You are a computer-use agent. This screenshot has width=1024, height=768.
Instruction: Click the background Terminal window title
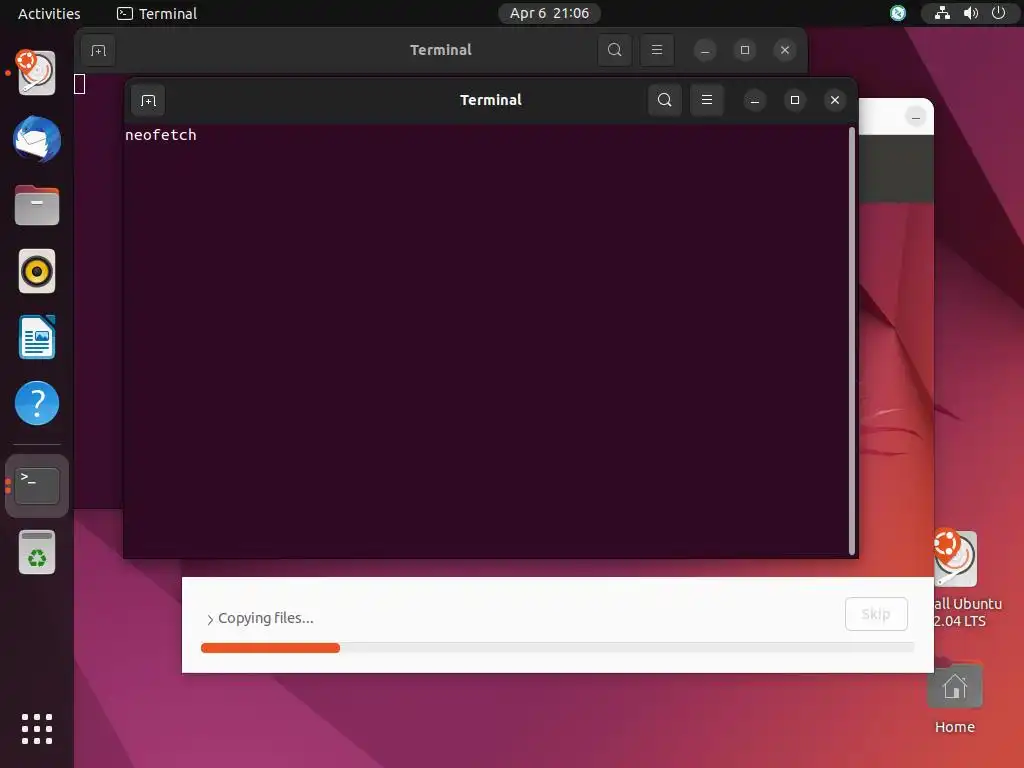[x=441, y=50]
